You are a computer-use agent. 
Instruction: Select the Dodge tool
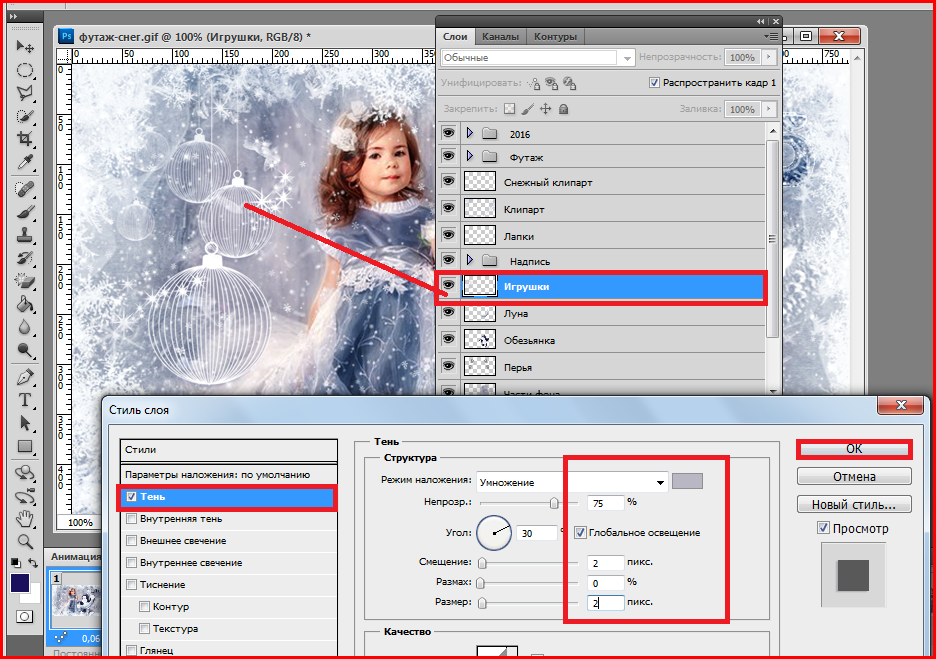click(25, 350)
